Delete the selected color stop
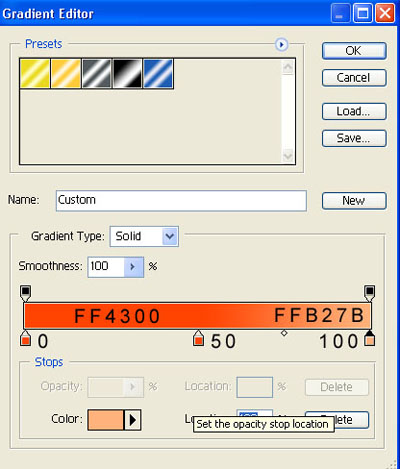Image resolution: width=400 pixels, height=469 pixels. click(x=352, y=419)
